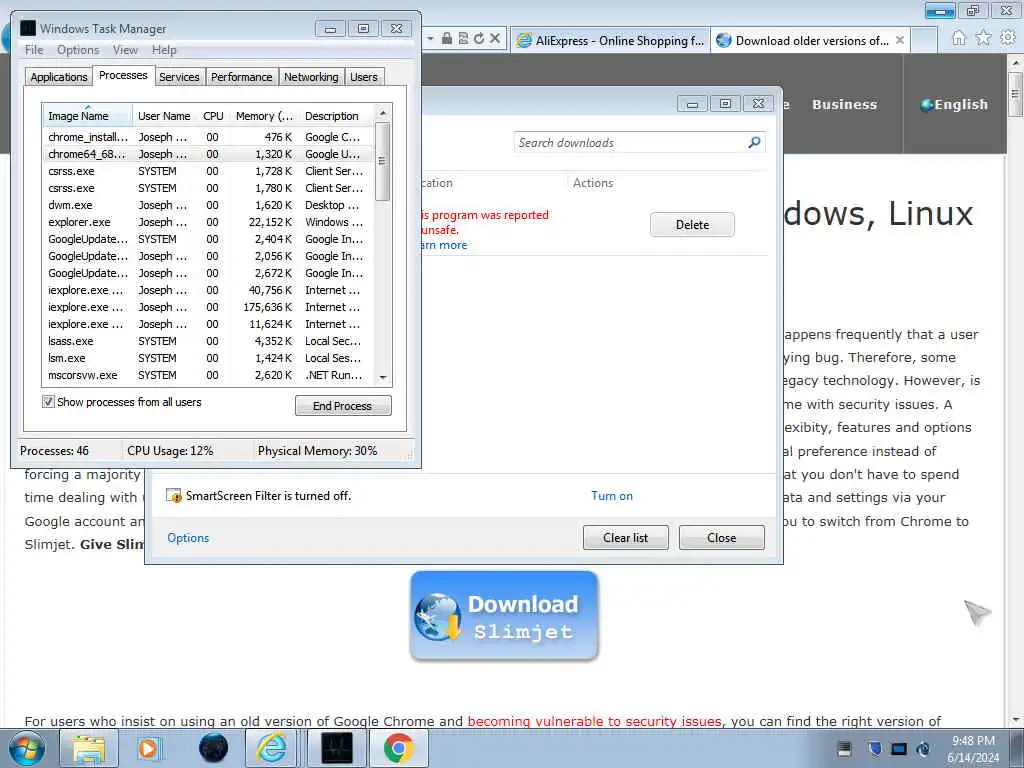This screenshot has height=768, width=1024.
Task: Click the Google Chrome taskbar icon
Action: pos(398,748)
